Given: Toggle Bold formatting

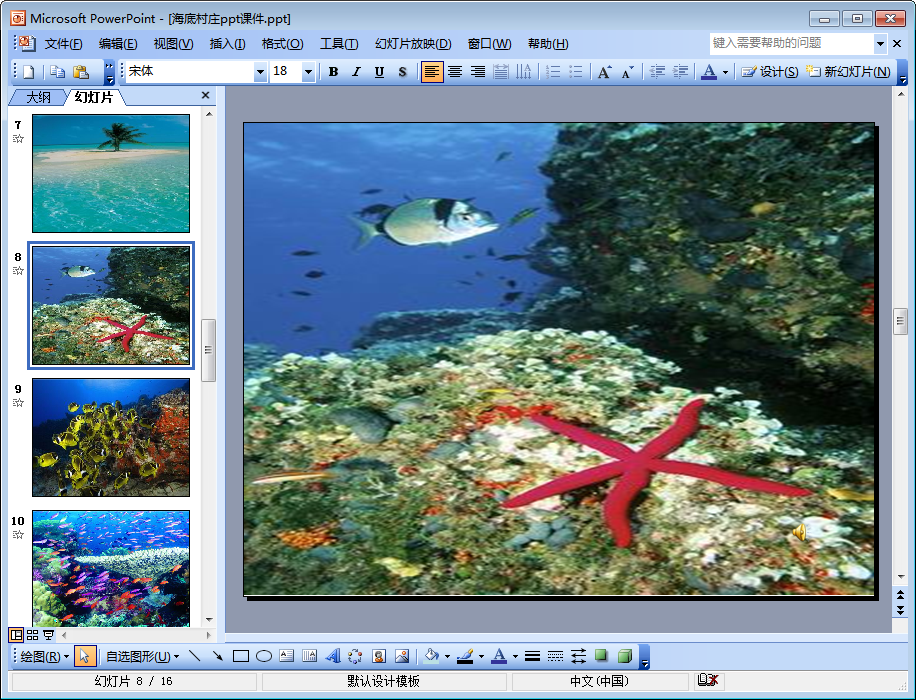Looking at the screenshot, I should coord(333,72).
